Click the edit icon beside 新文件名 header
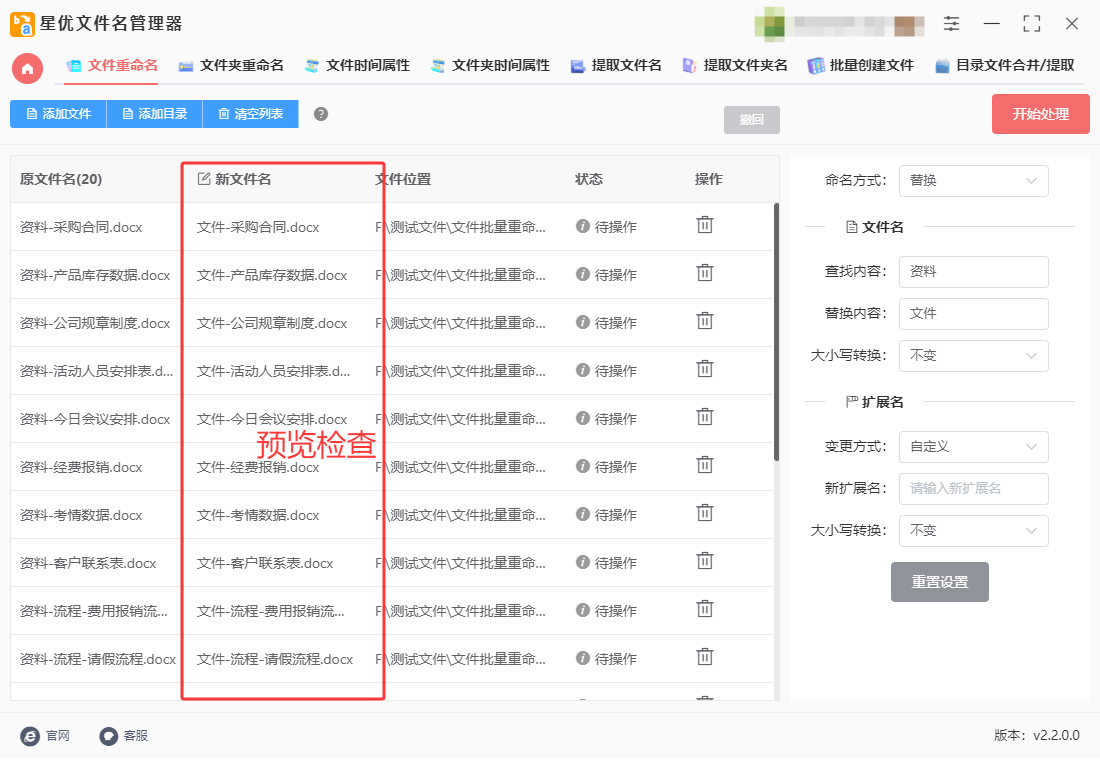Viewport: 1100px width, 760px height. click(x=204, y=179)
